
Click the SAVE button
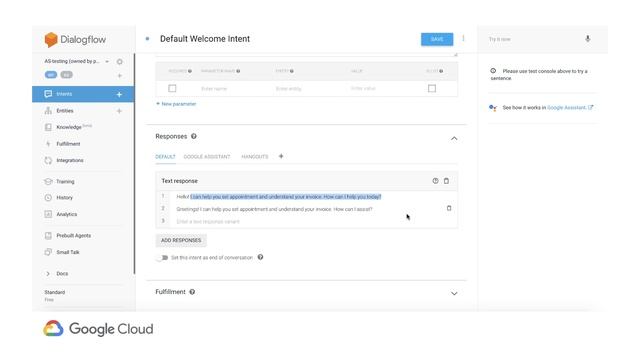point(437,39)
